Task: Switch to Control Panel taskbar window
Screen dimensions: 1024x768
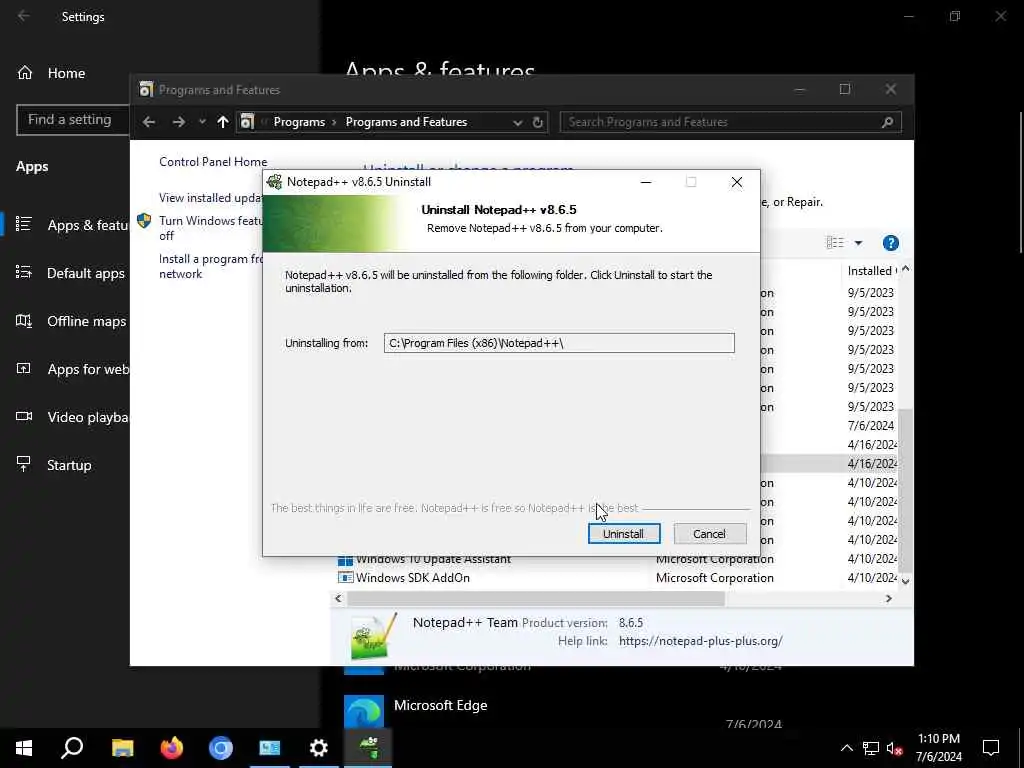Action: point(270,748)
